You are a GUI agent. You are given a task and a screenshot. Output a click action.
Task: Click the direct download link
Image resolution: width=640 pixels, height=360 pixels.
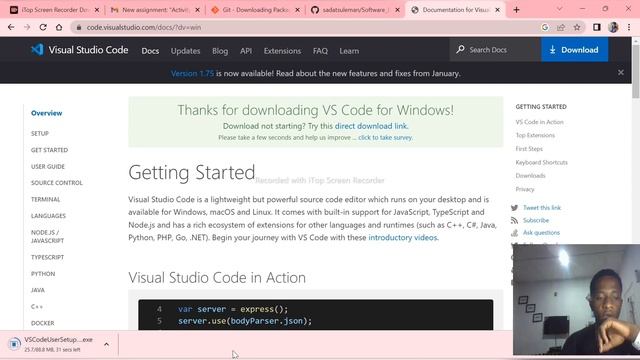371,126
